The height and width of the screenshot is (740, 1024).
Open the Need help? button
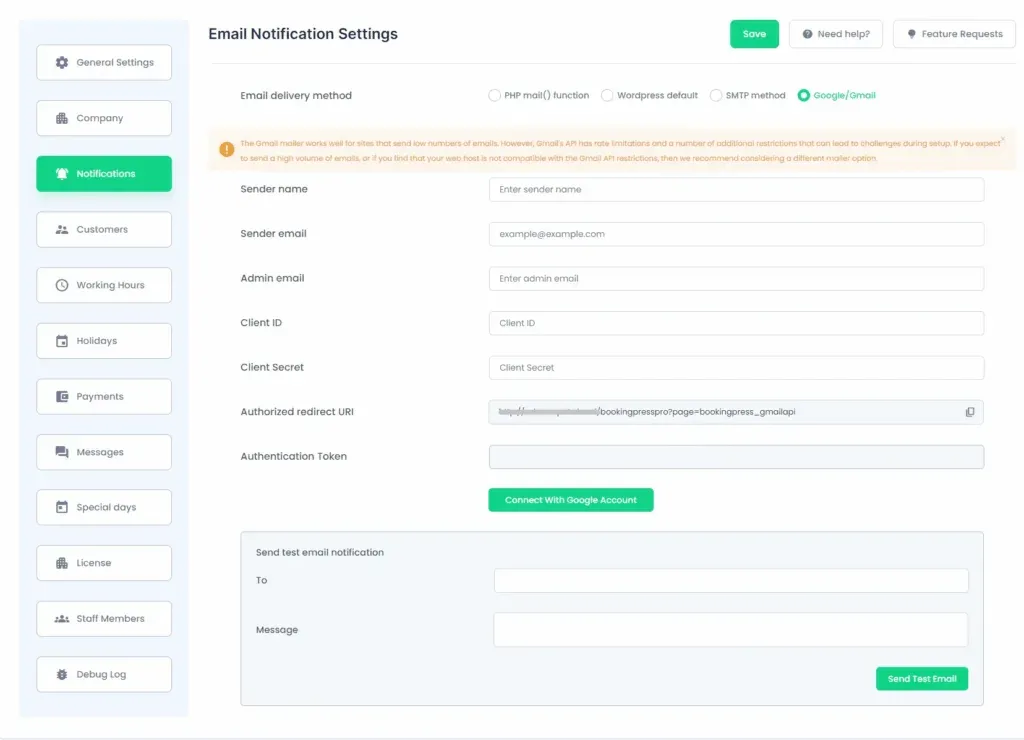click(x=835, y=34)
